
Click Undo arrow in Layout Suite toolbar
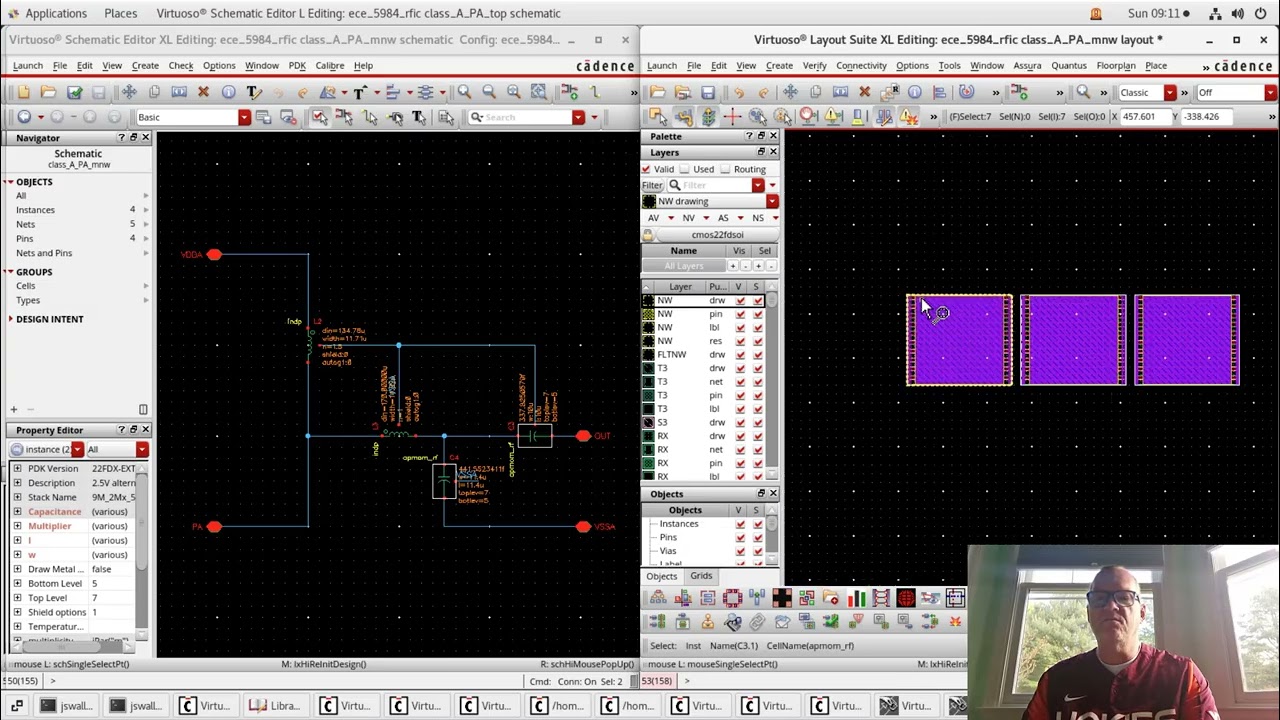[738, 92]
